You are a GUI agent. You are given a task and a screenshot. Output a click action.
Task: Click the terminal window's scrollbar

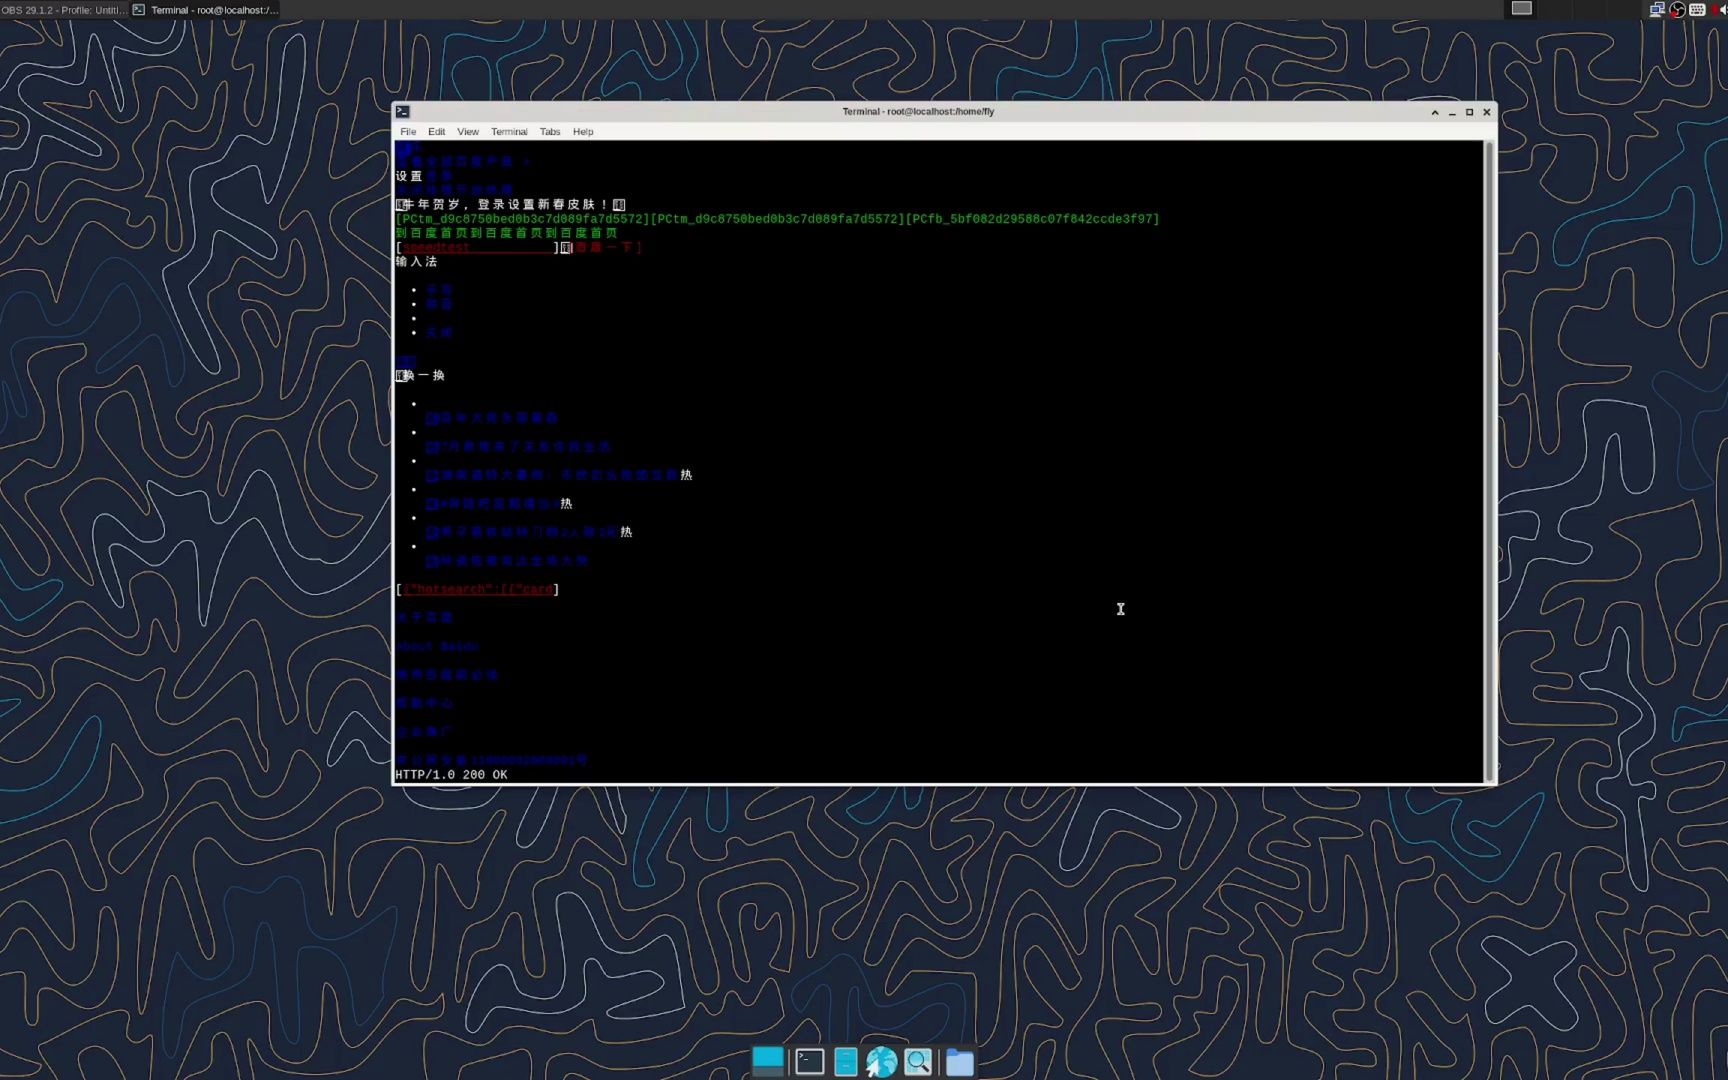[1491, 460]
